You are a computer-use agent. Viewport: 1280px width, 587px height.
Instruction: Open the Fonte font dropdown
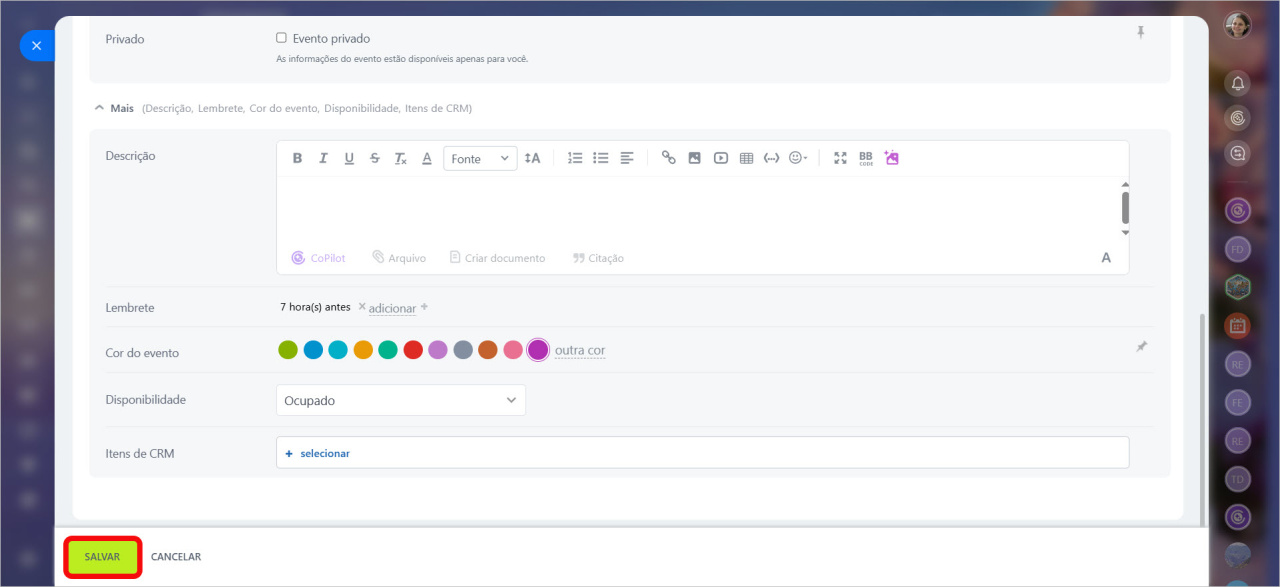(x=480, y=159)
